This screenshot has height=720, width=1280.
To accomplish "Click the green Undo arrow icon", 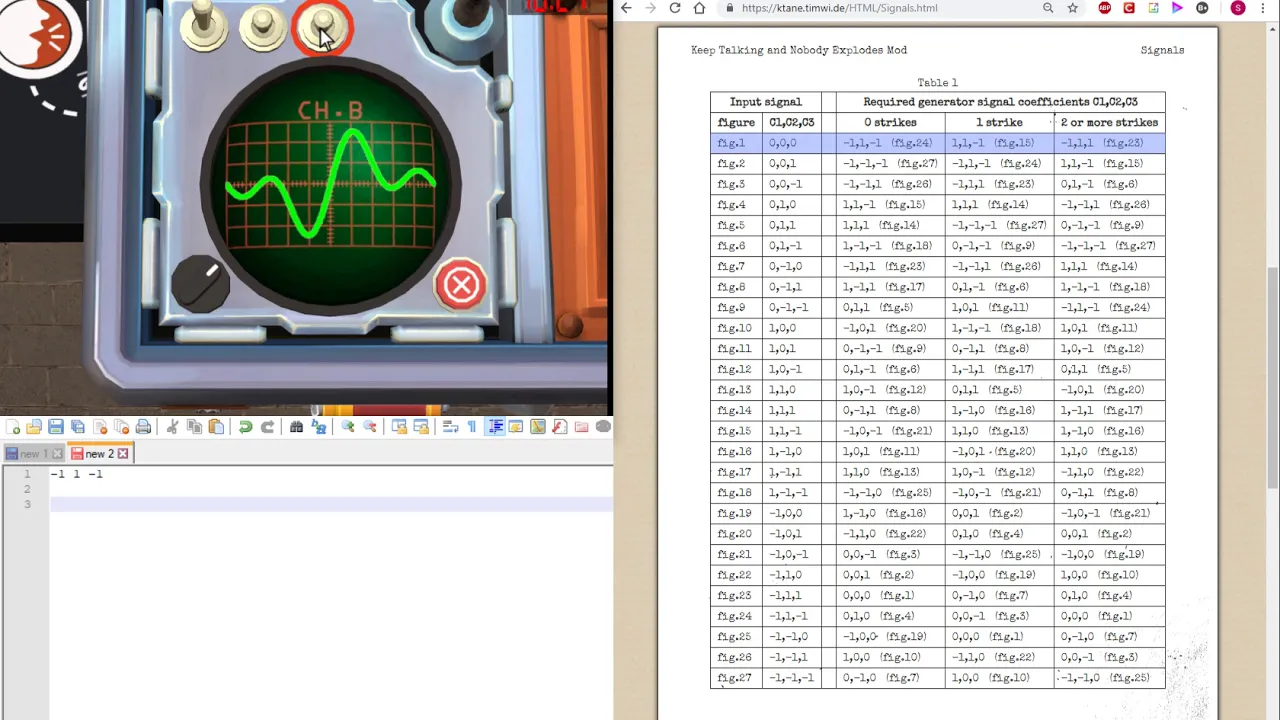I will pyautogui.click(x=245, y=427).
